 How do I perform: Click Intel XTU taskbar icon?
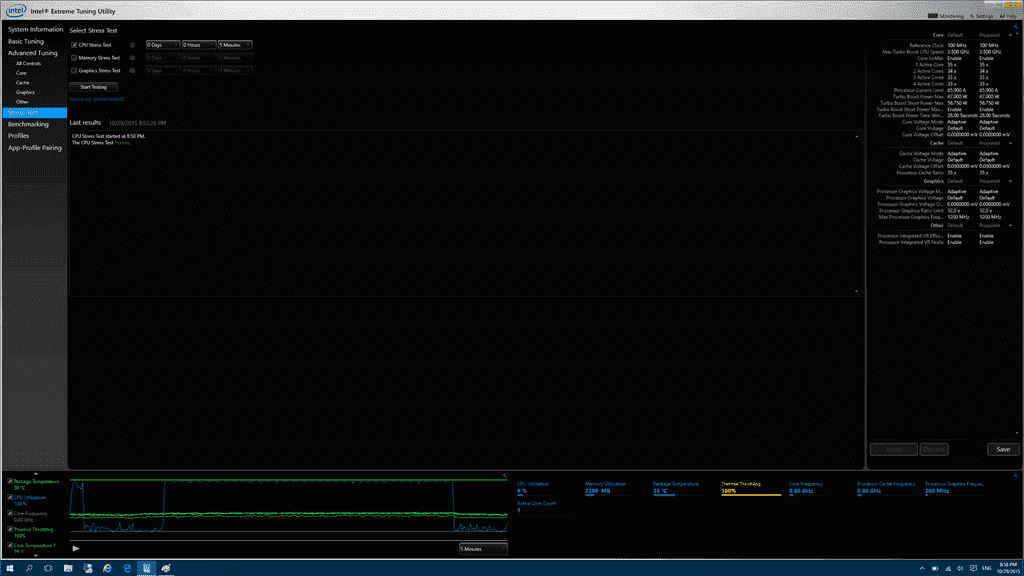[x=146, y=568]
